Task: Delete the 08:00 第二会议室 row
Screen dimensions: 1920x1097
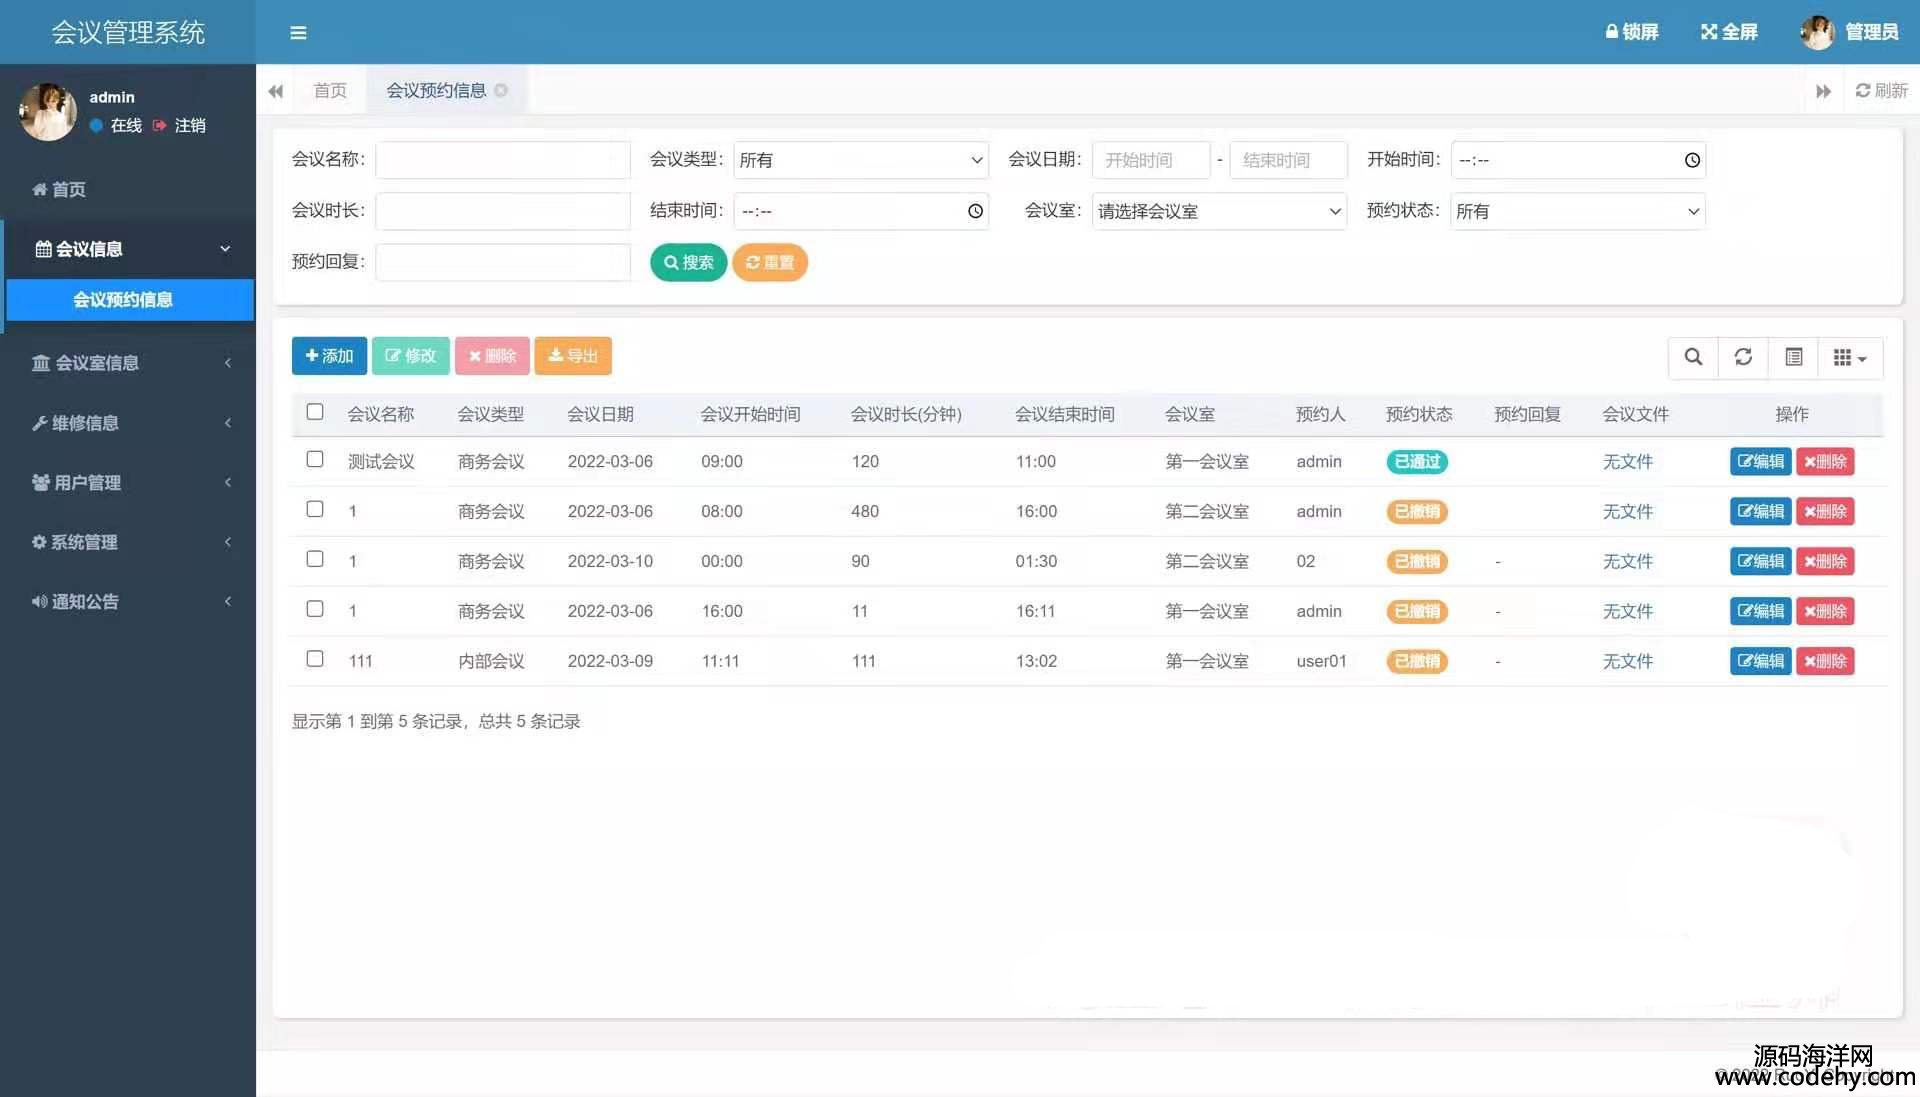Action: click(x=1825, y=512)
